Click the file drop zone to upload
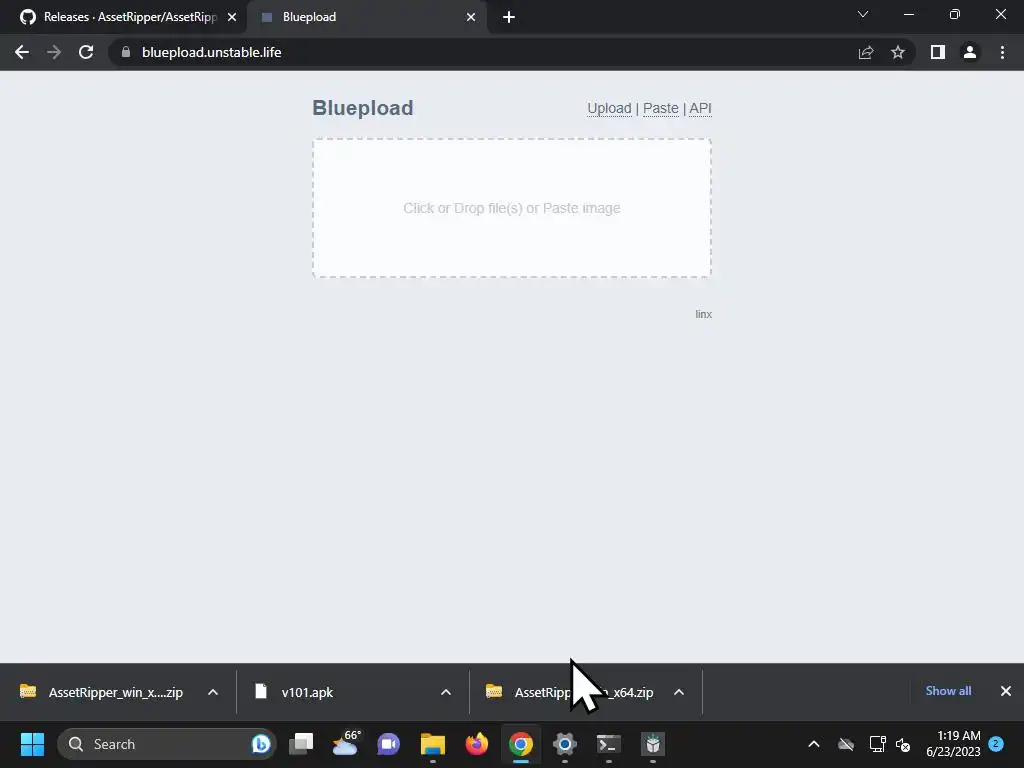This screenshot has height=768, width=1024. click(512, 208)
